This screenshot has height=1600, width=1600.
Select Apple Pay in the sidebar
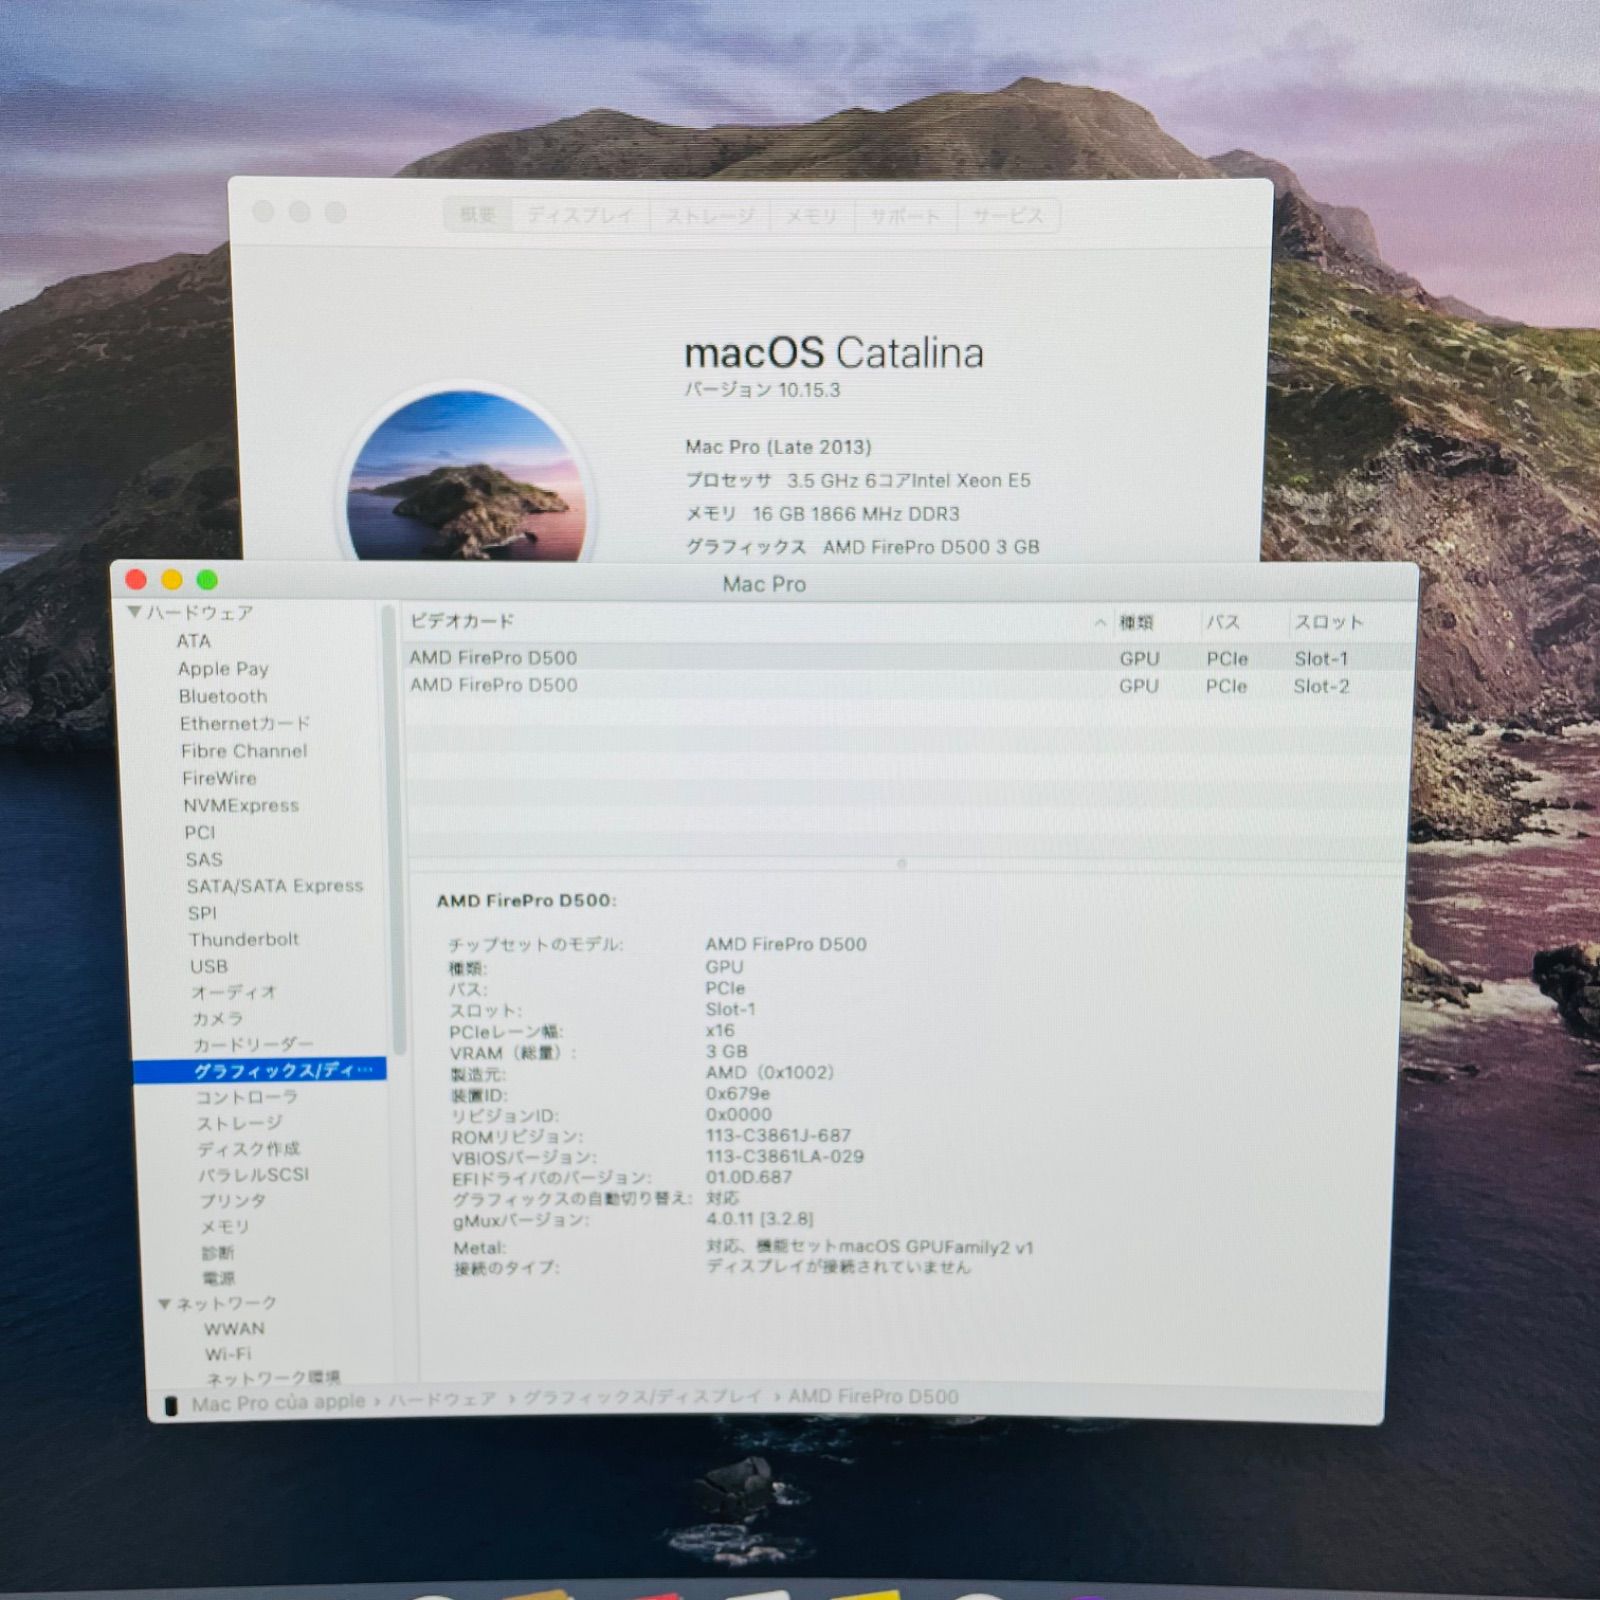tap(223, 669)
